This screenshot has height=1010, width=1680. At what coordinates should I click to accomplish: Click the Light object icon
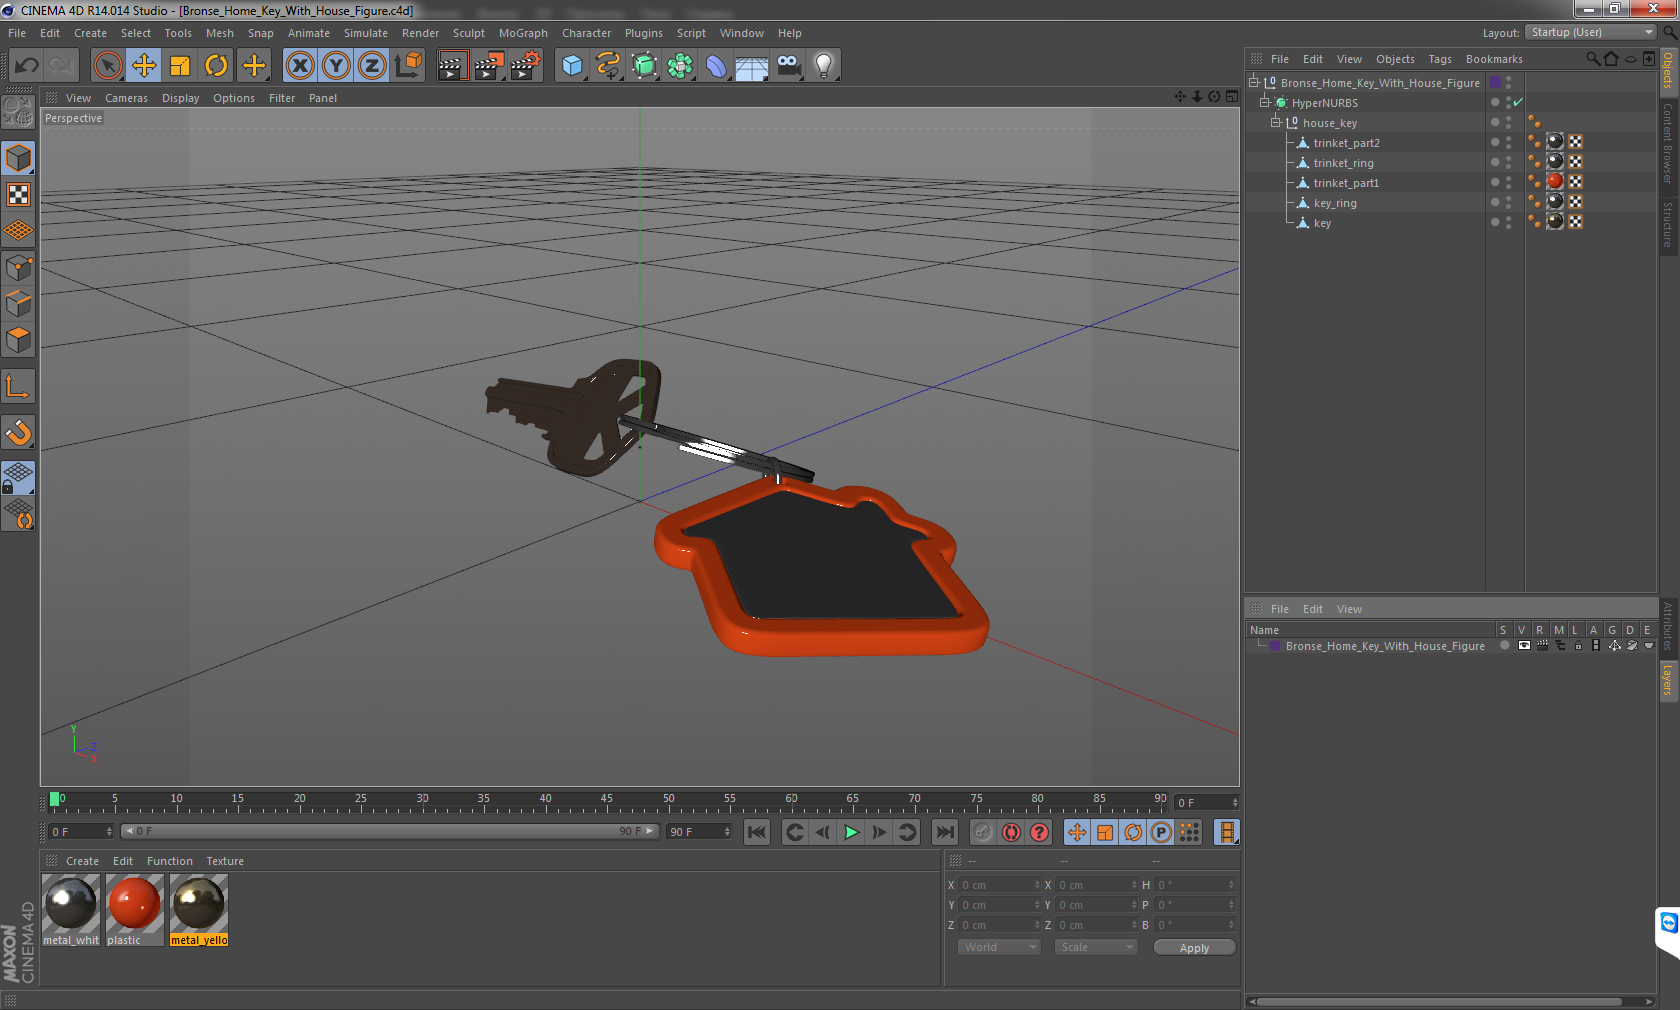(x=823, y=66)
